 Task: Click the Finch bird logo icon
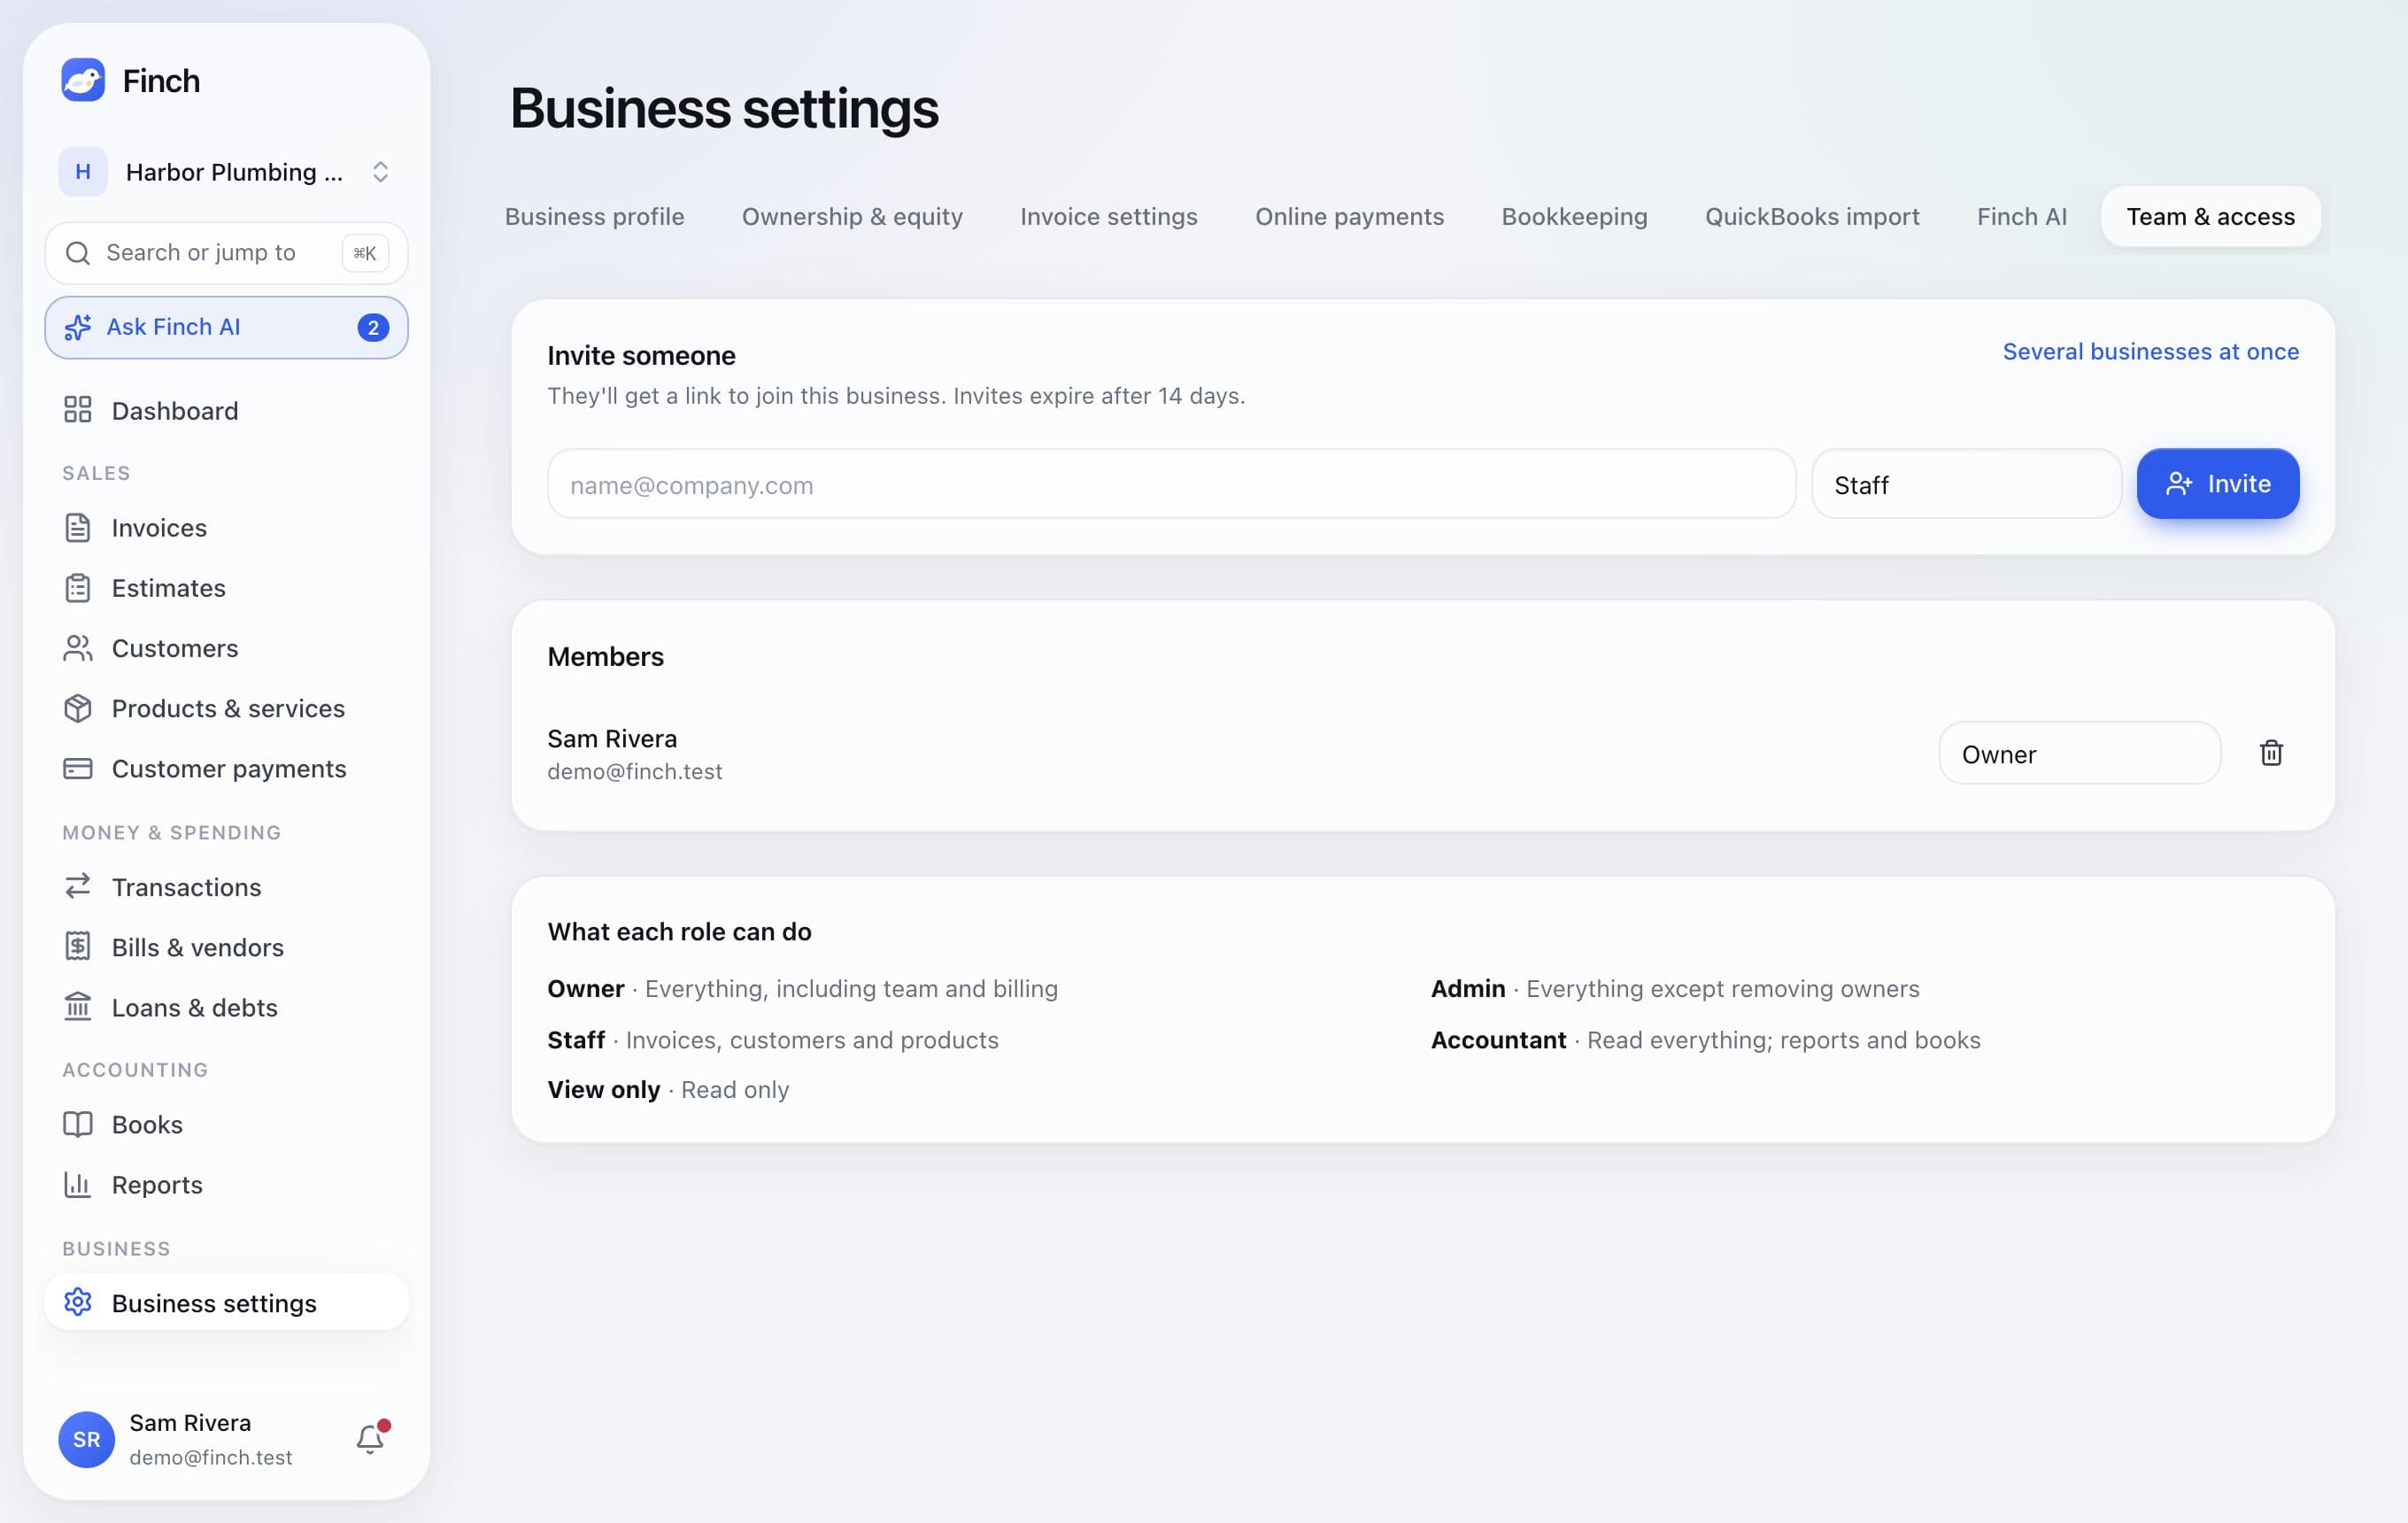coord(83,80)
